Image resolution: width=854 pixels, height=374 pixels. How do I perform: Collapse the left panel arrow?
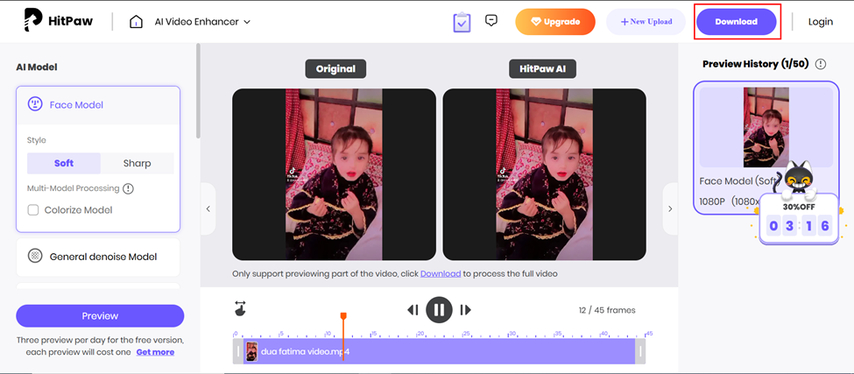coord(208,209)
